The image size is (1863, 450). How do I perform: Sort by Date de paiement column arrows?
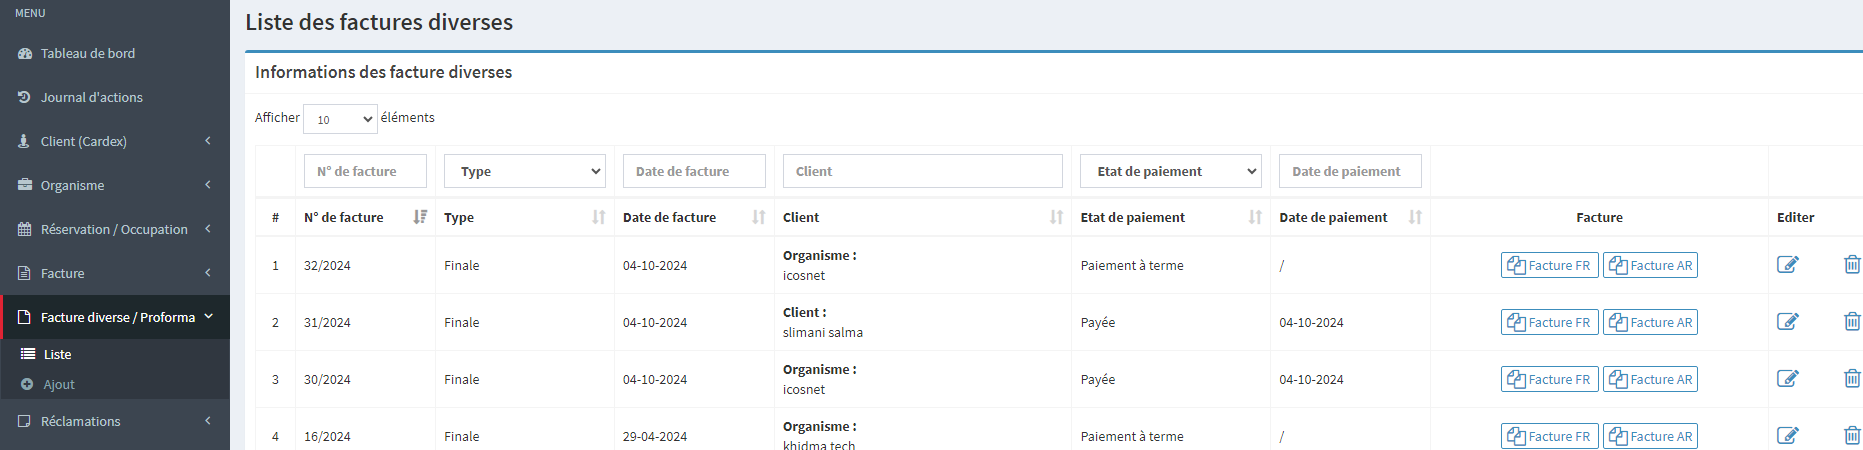point(1415,217)
